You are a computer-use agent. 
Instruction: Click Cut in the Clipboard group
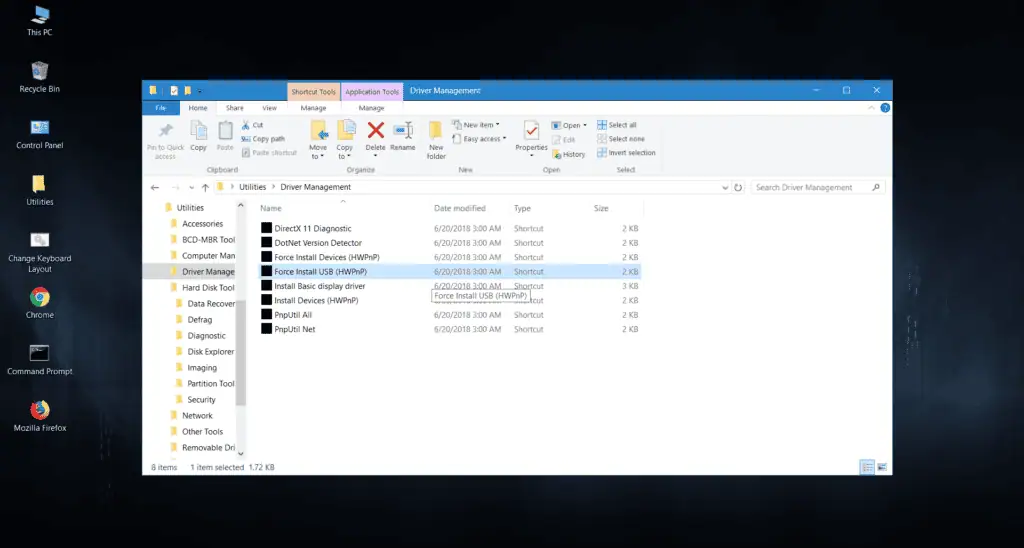click(252, 125)
